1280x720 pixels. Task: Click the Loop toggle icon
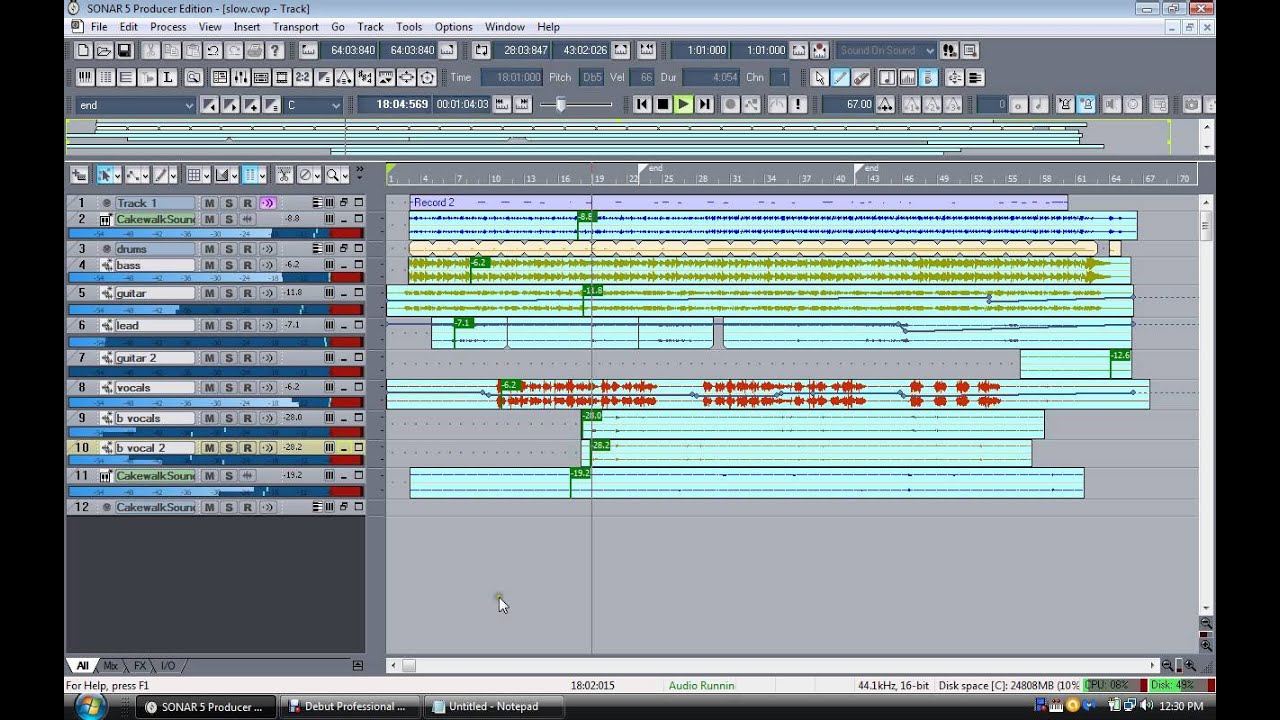pos(482,50)
